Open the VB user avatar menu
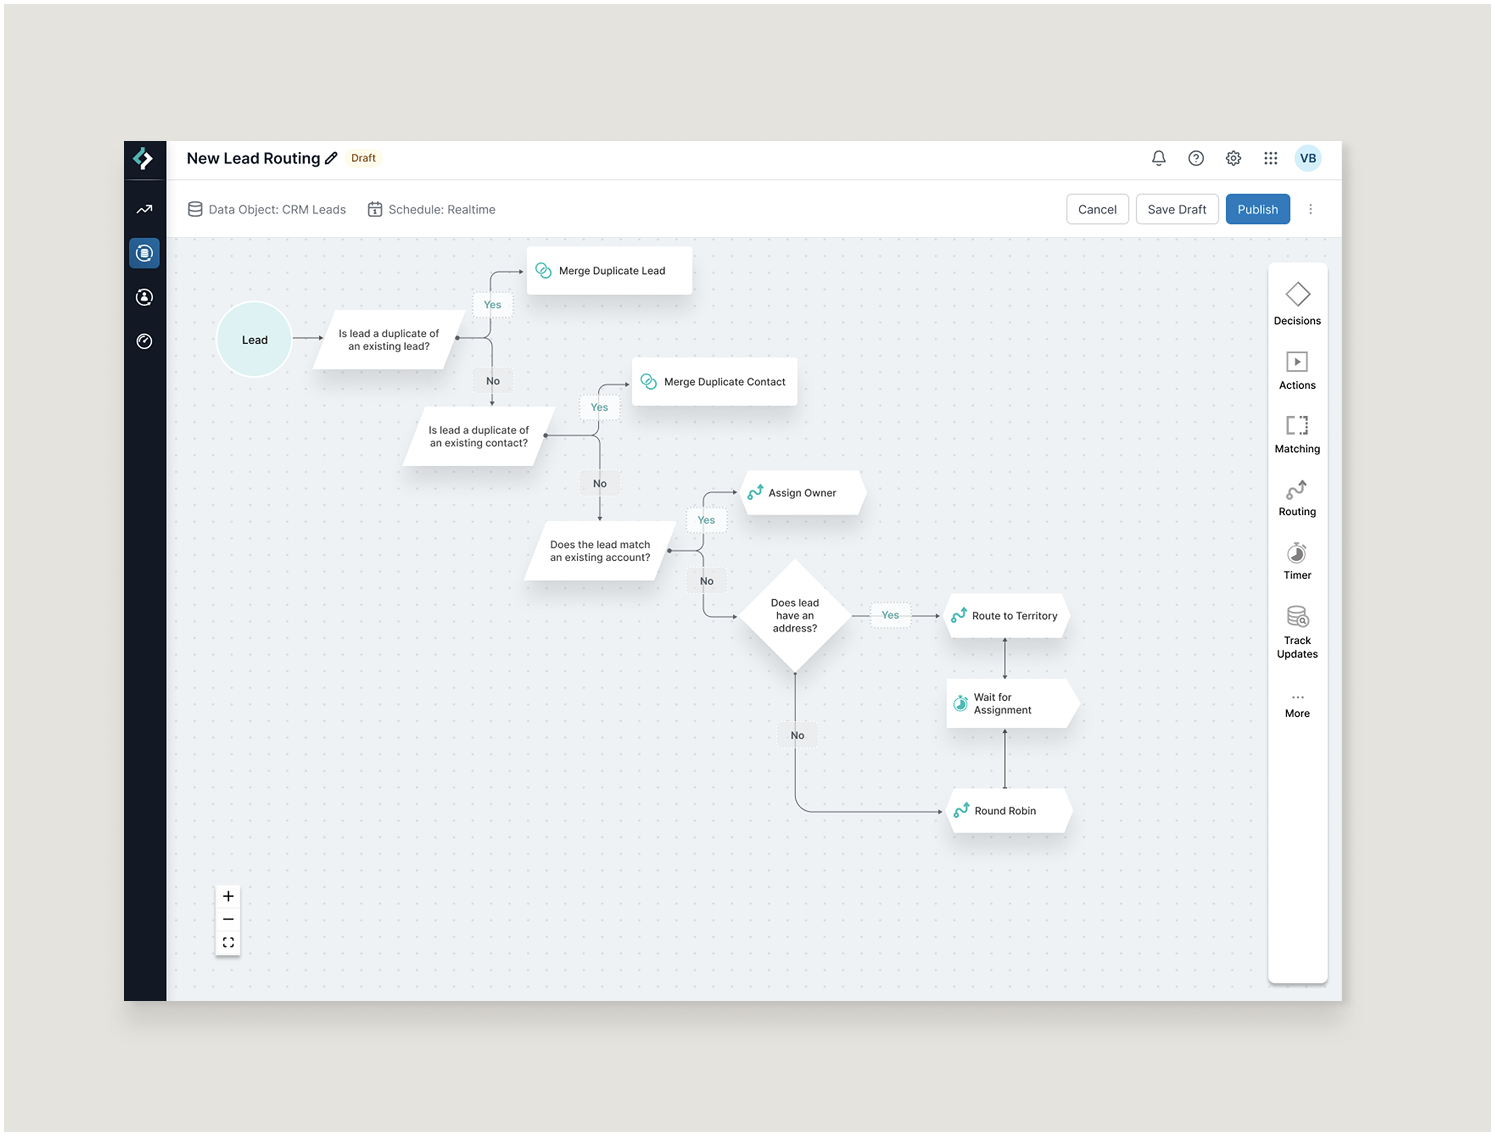The image size is (1495, 1136). click(x=1308, y=158)
